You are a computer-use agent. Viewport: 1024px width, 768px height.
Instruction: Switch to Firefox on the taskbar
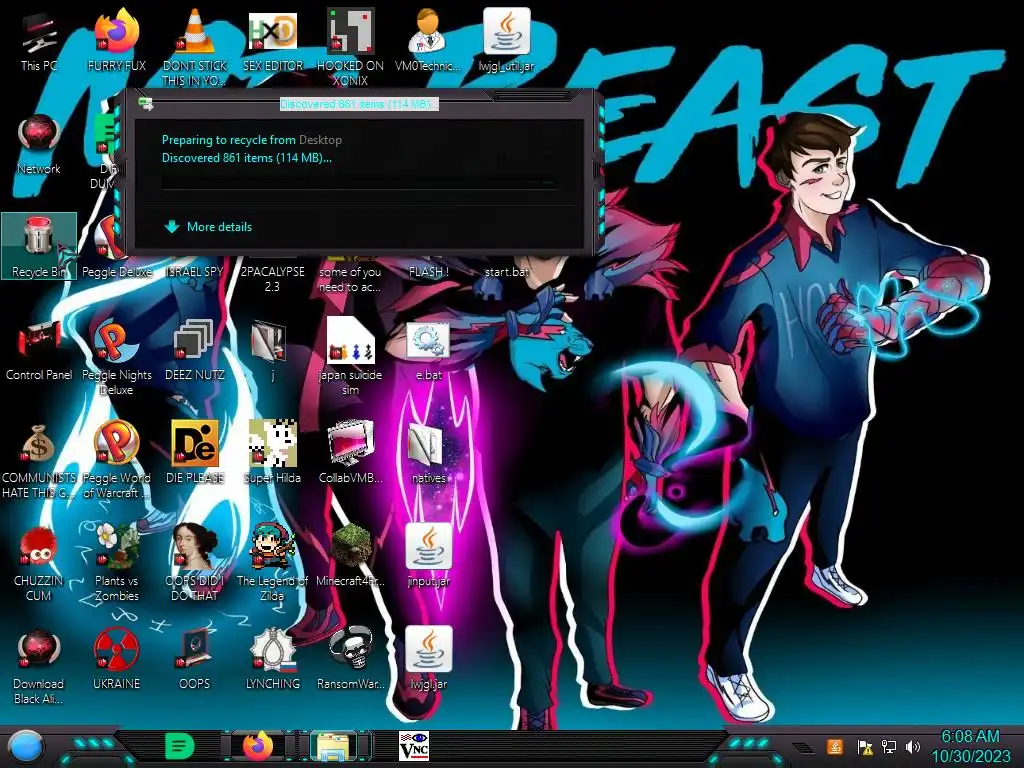coord(258,746)
